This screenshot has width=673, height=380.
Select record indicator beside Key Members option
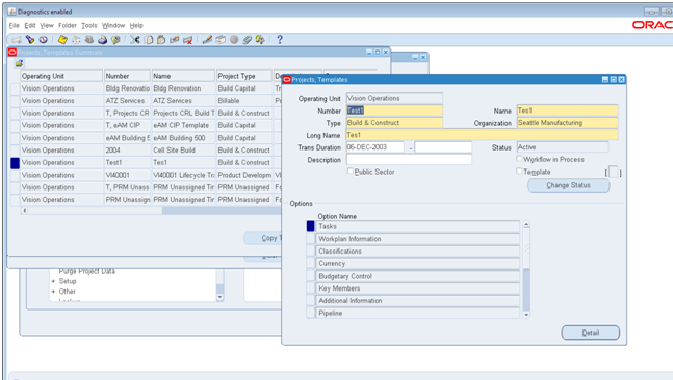point(311,288)
